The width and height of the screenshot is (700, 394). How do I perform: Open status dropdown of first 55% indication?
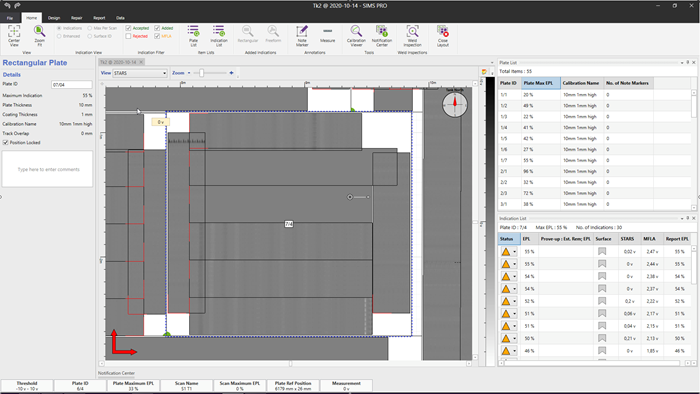pos(514,252)
